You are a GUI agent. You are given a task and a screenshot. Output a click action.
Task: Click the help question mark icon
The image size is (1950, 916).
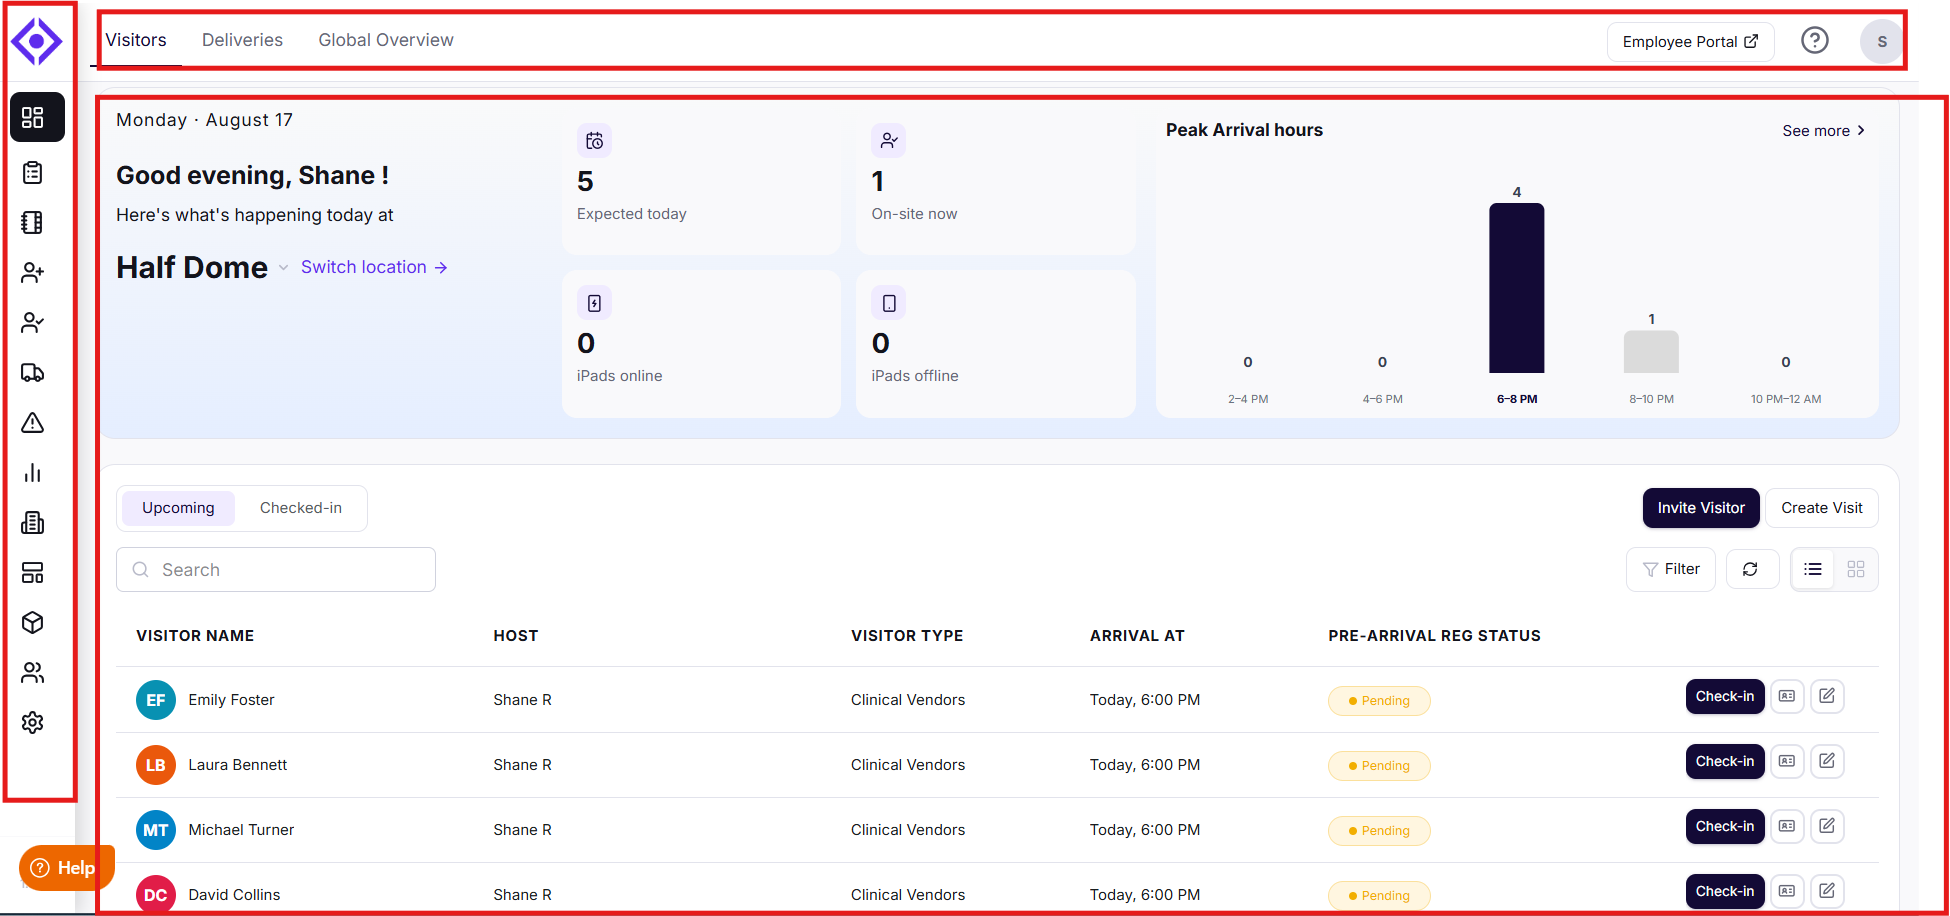point(1814,41)
